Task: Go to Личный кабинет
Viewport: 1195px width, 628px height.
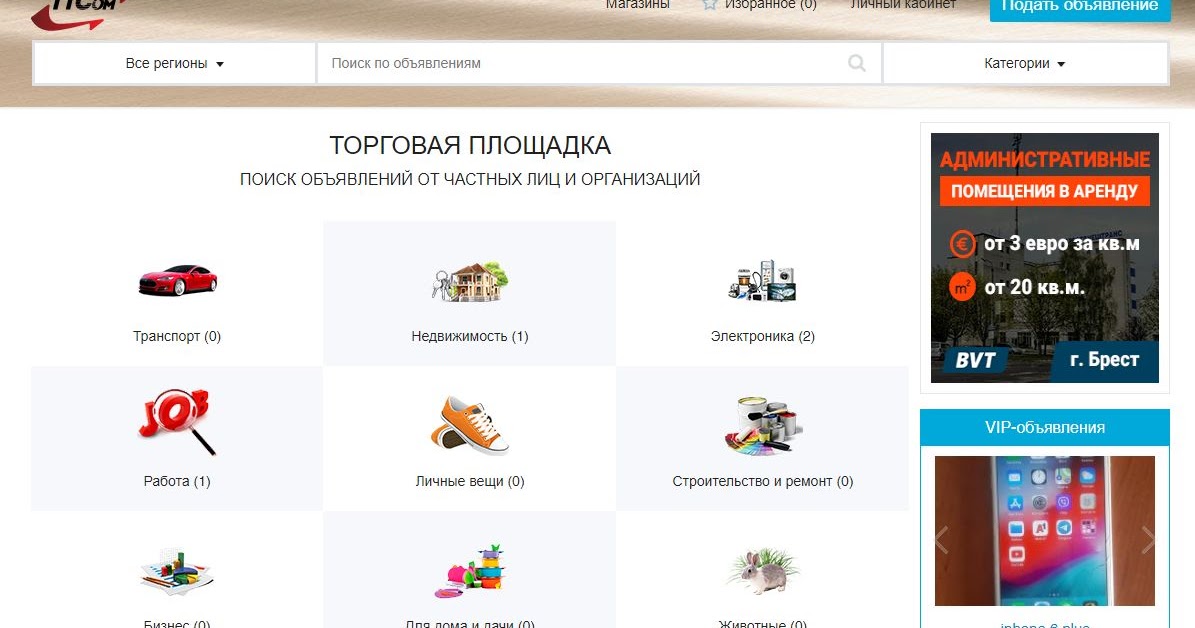Action: (903, 5)
